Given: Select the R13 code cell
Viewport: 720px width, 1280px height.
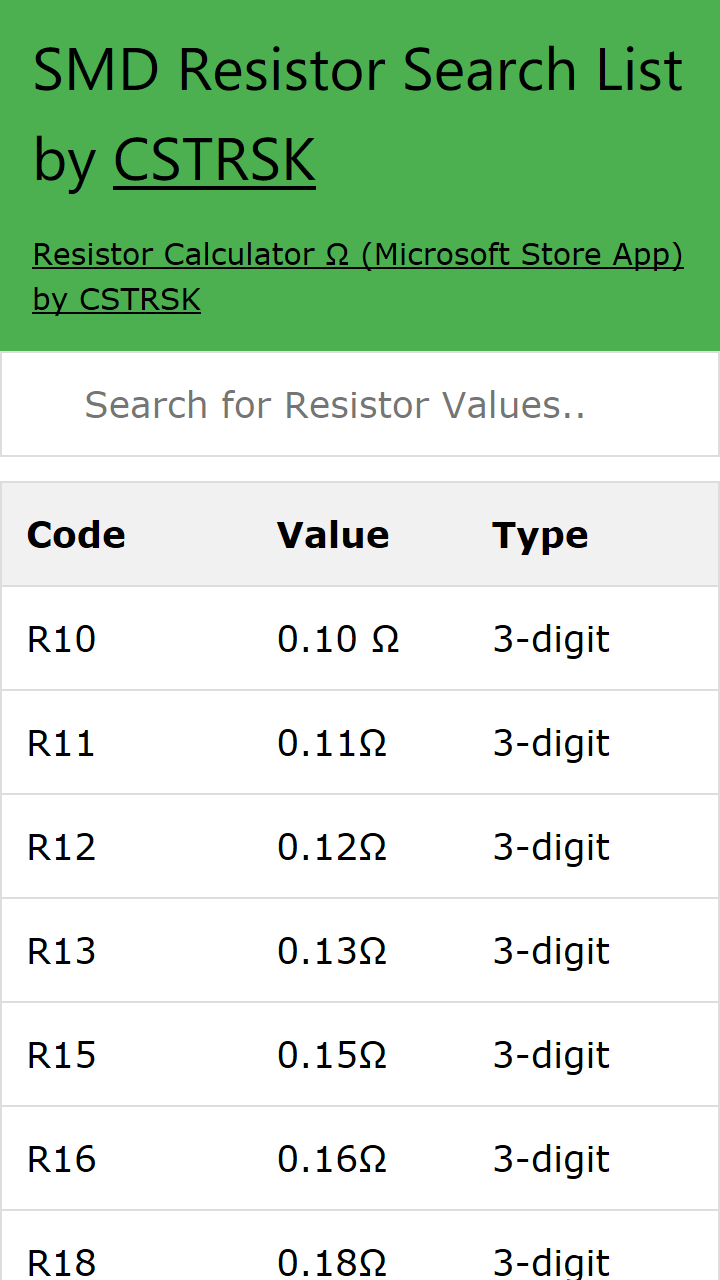Looking at the screenshot, I should click(x=62, y=951).
